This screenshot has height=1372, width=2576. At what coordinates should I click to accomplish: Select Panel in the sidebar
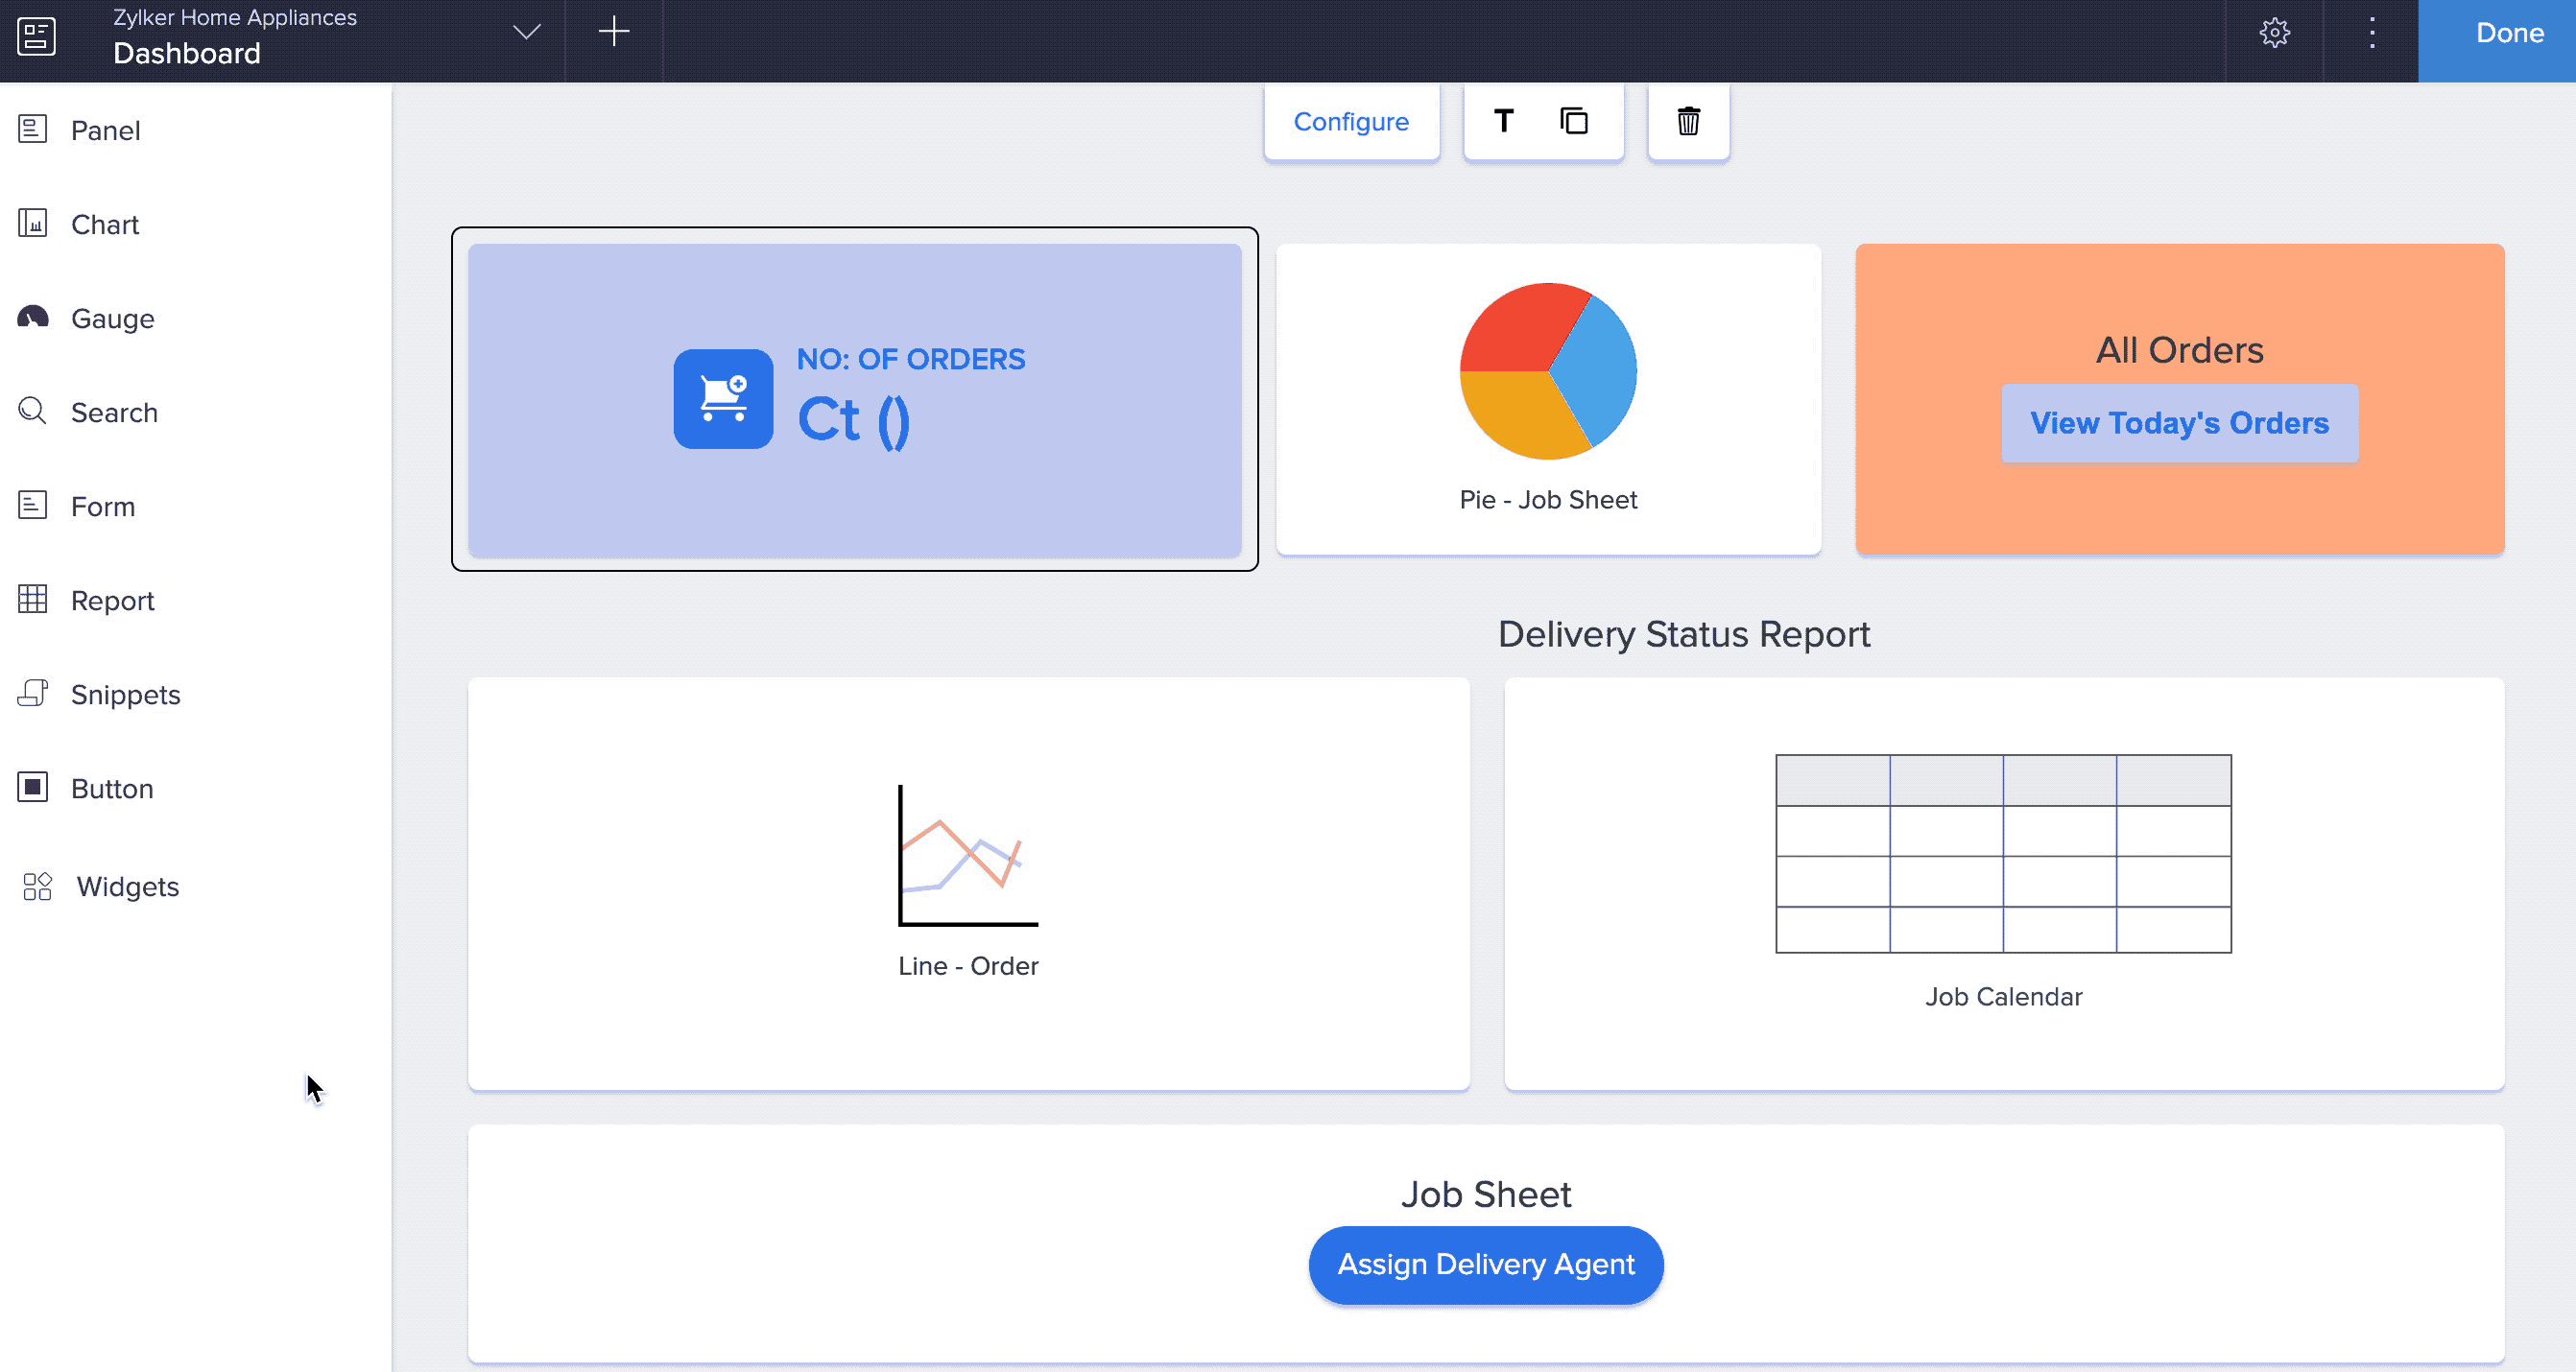coord(105,130)
